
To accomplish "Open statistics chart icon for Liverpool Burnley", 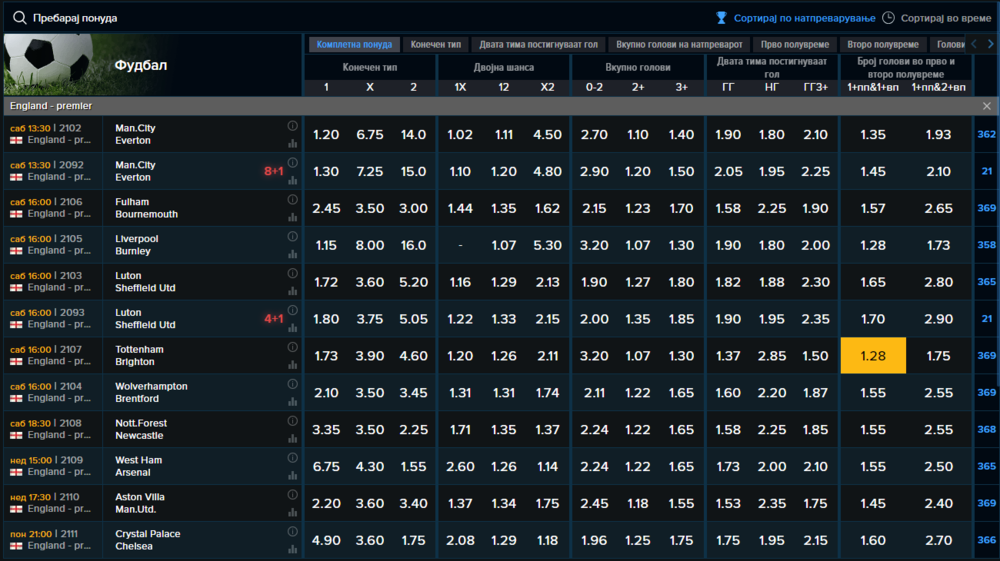I will tap(292, 254).
